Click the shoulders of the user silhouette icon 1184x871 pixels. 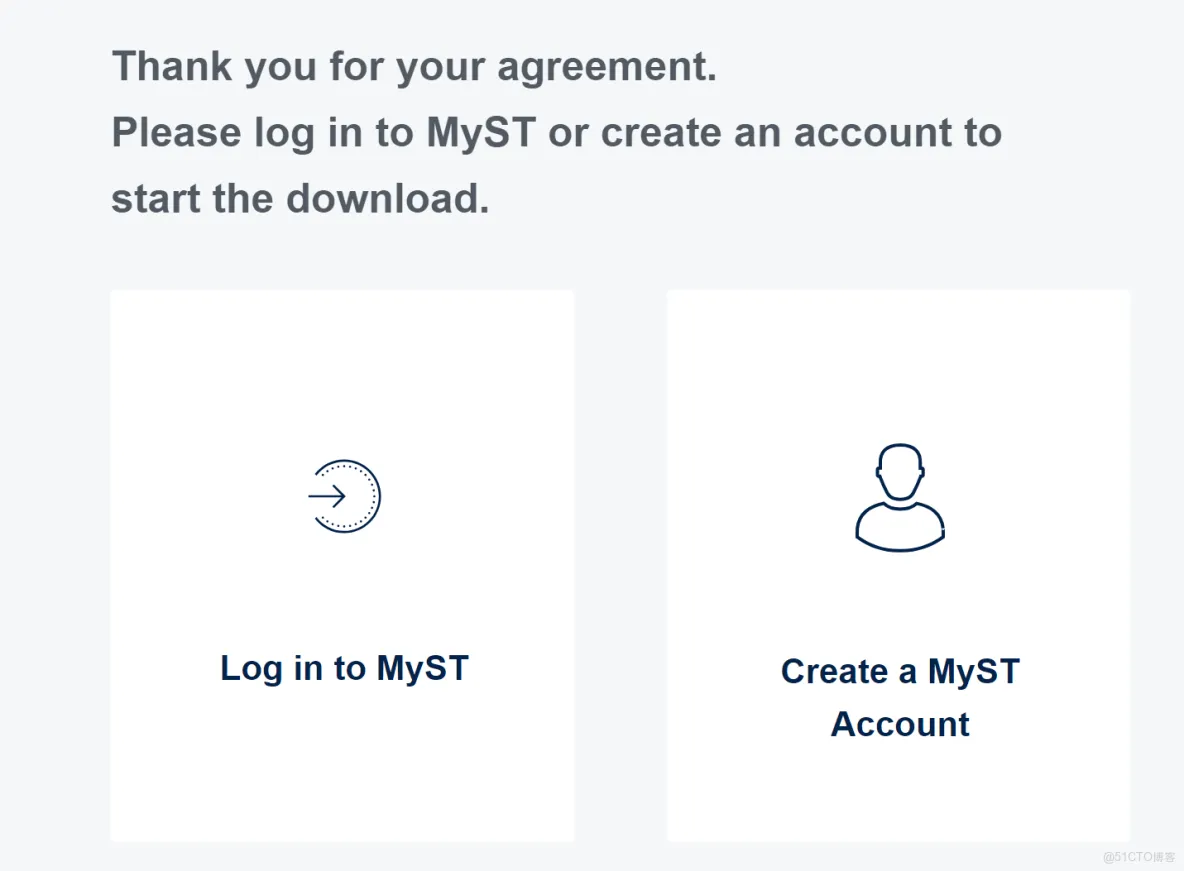900,527
